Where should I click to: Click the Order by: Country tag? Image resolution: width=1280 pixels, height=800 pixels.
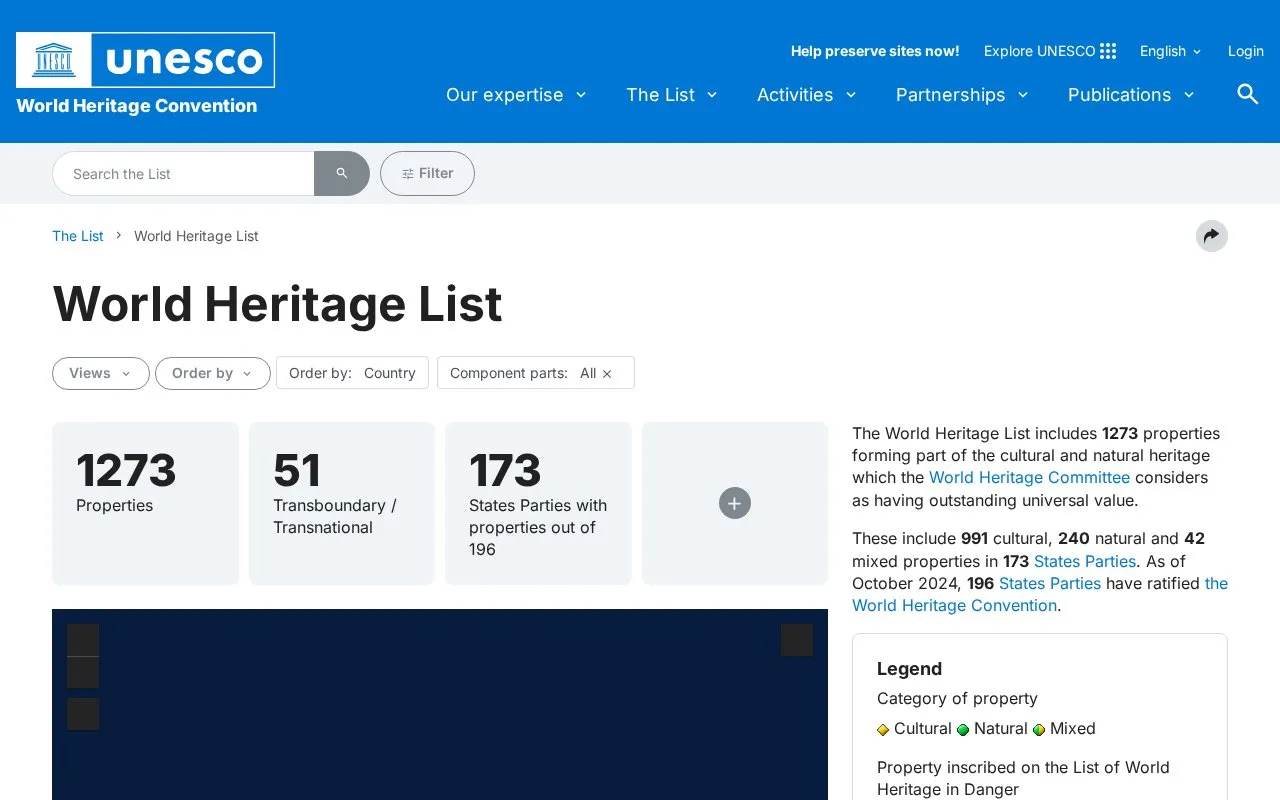click(352, 373)
